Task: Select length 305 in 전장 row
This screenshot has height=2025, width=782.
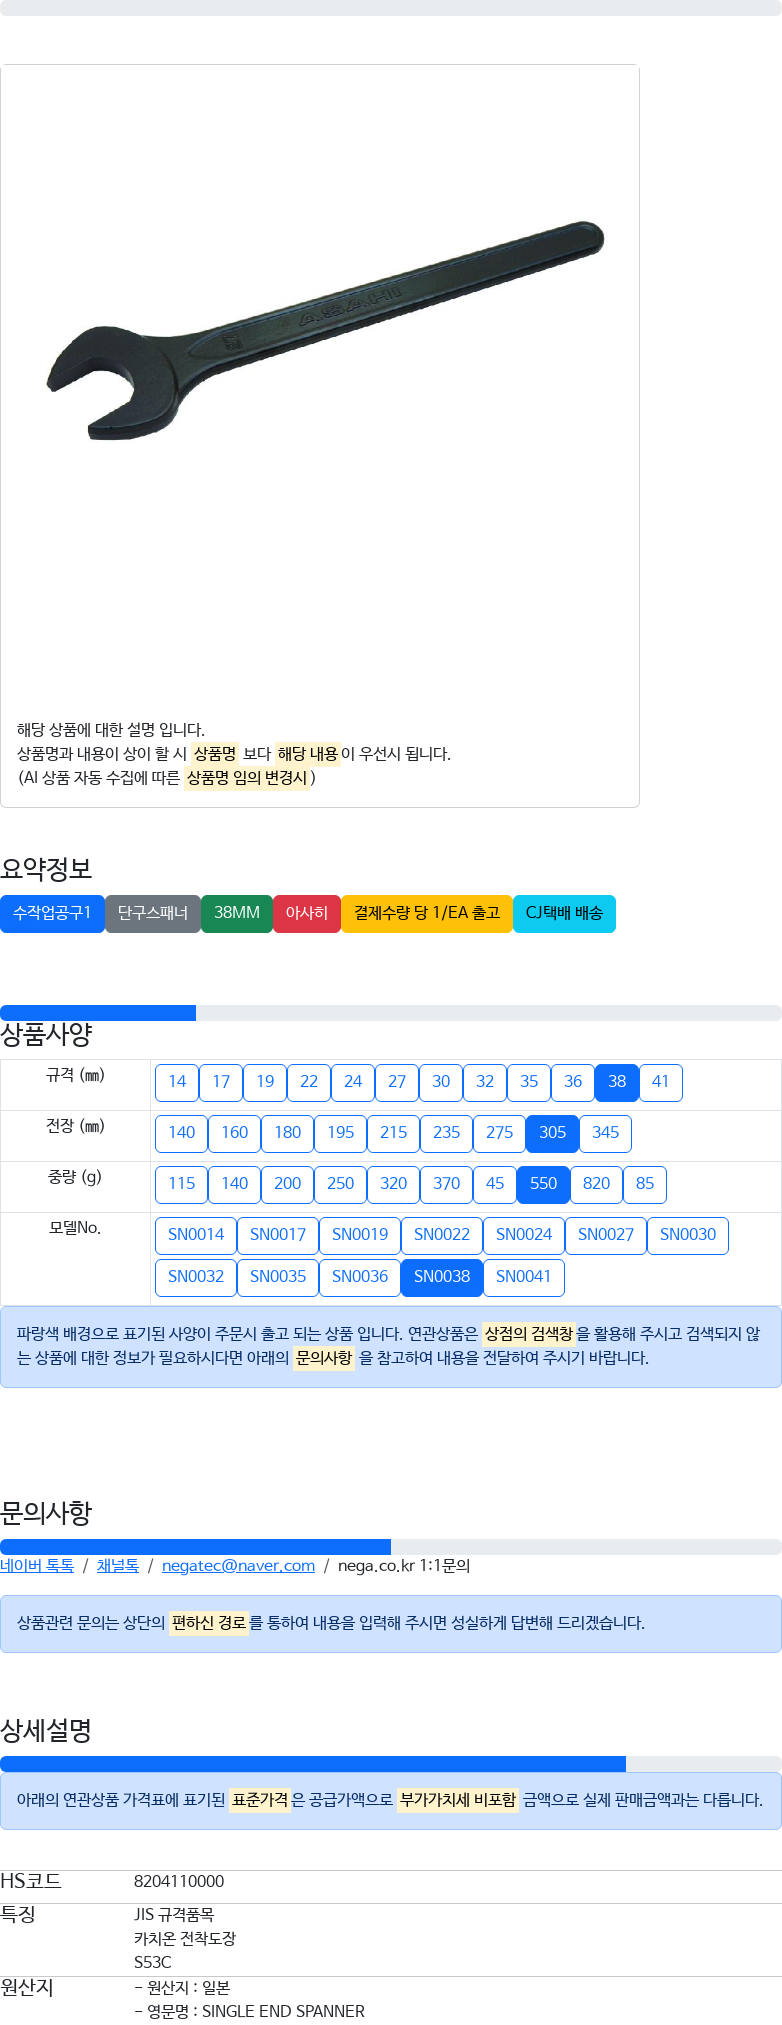Action: point(552,1133)
